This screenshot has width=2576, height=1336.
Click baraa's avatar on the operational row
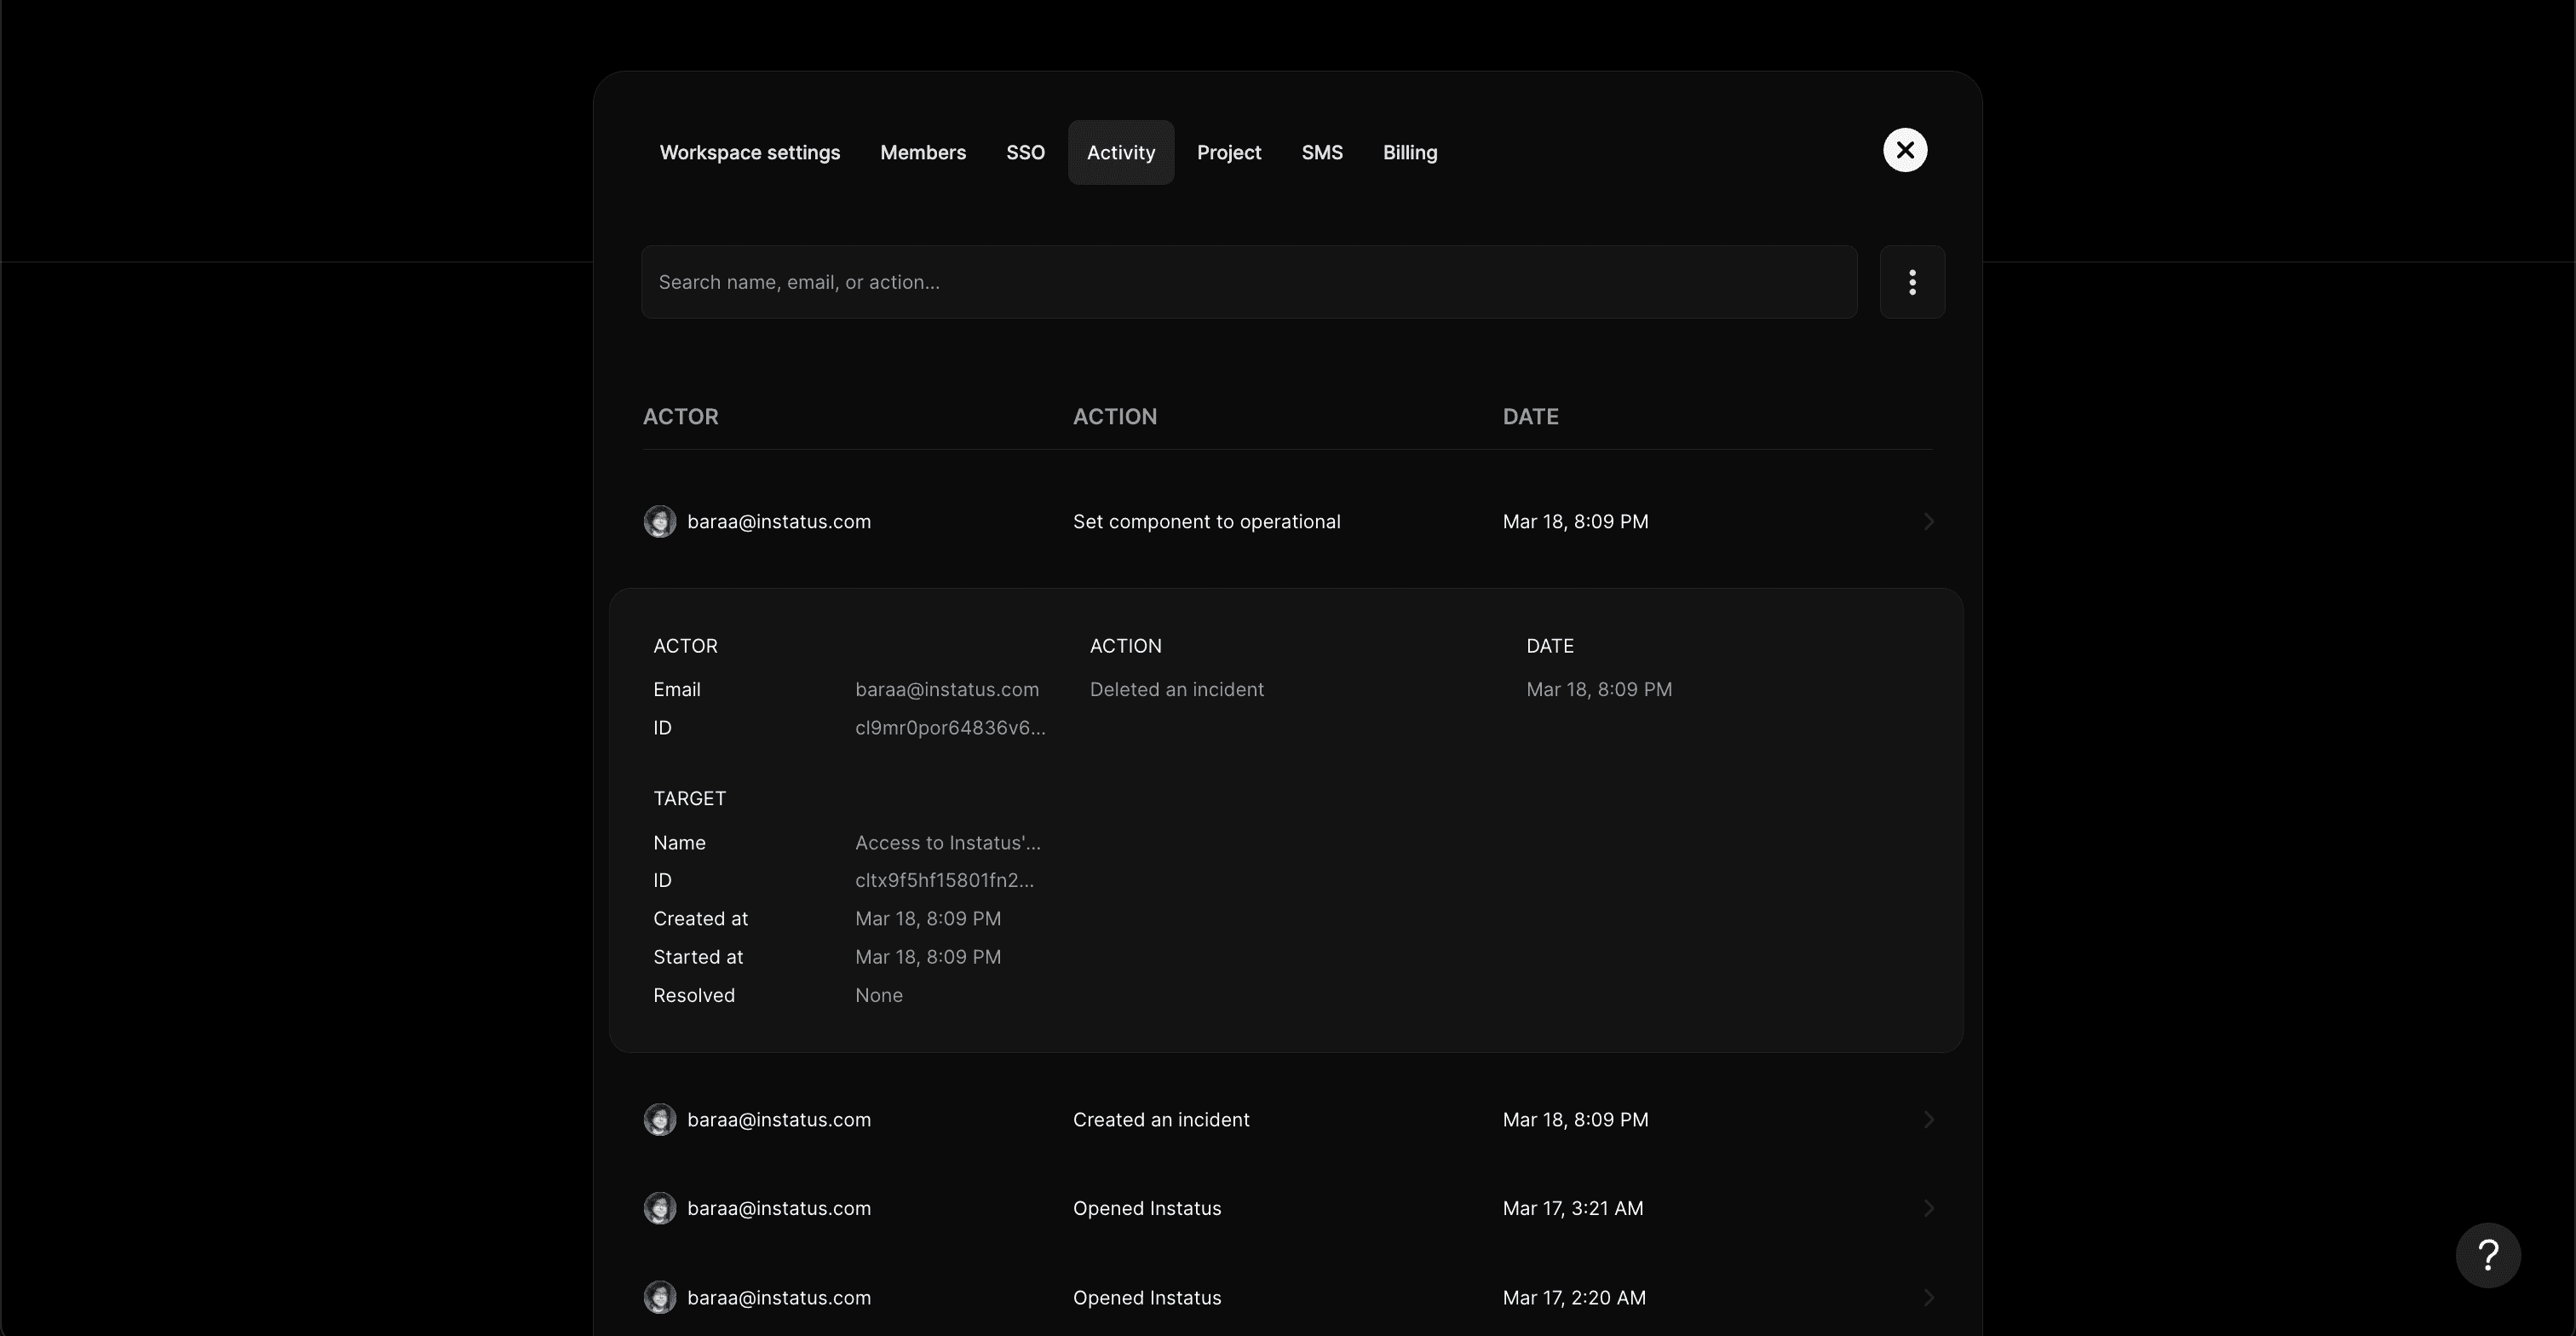[x=659, y=521]
